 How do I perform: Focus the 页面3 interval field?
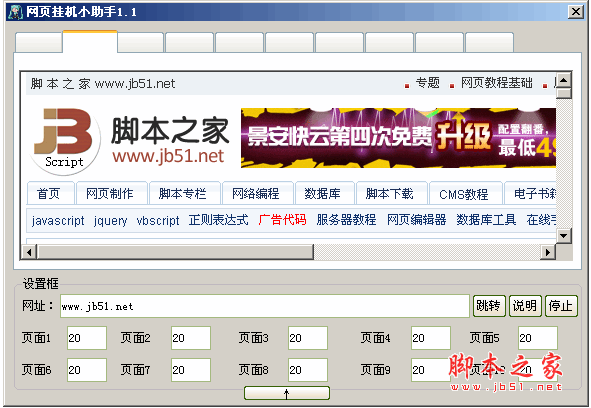[308, 338]
